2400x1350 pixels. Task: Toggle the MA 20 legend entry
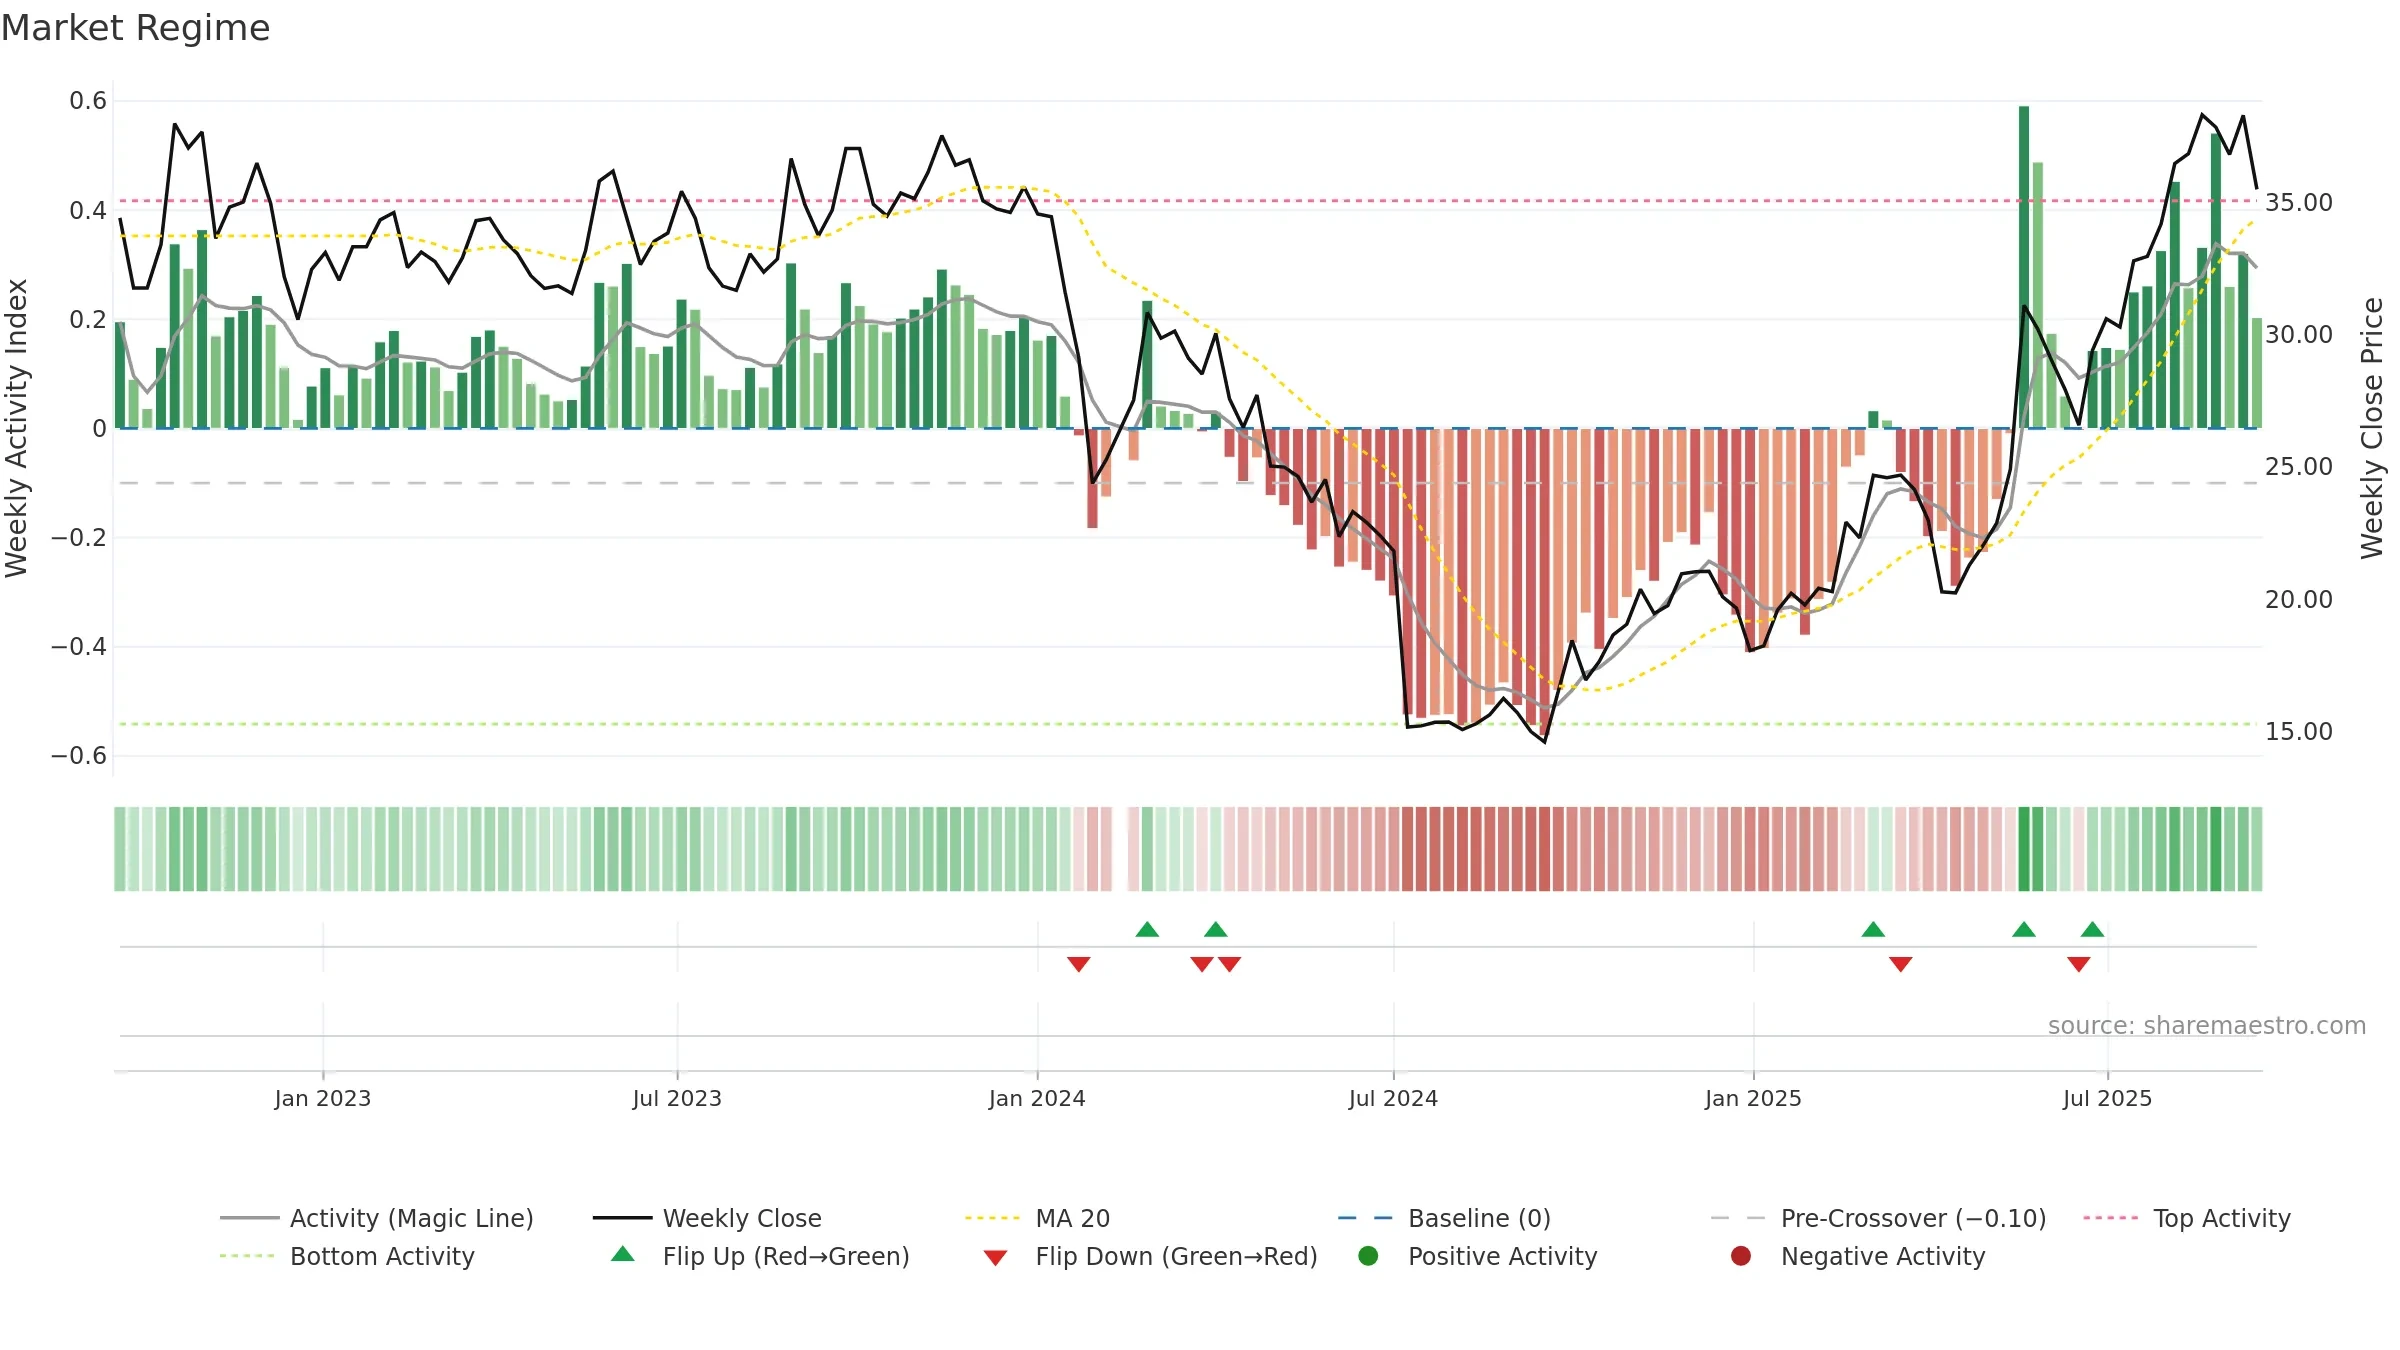(1037, 1218)
